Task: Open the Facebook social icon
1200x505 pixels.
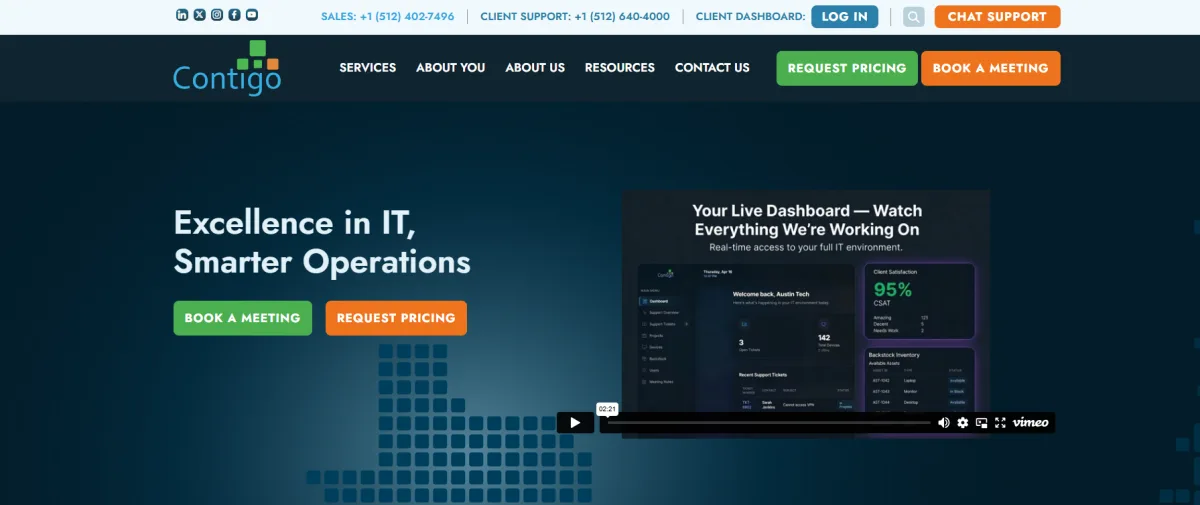Action: click(x=234, y=15)
